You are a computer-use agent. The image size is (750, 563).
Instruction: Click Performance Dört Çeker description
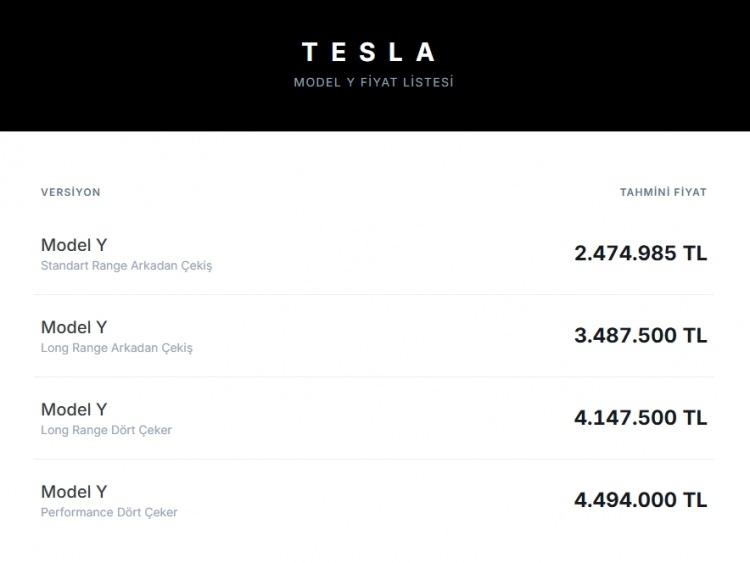click(x=109, y=512)
